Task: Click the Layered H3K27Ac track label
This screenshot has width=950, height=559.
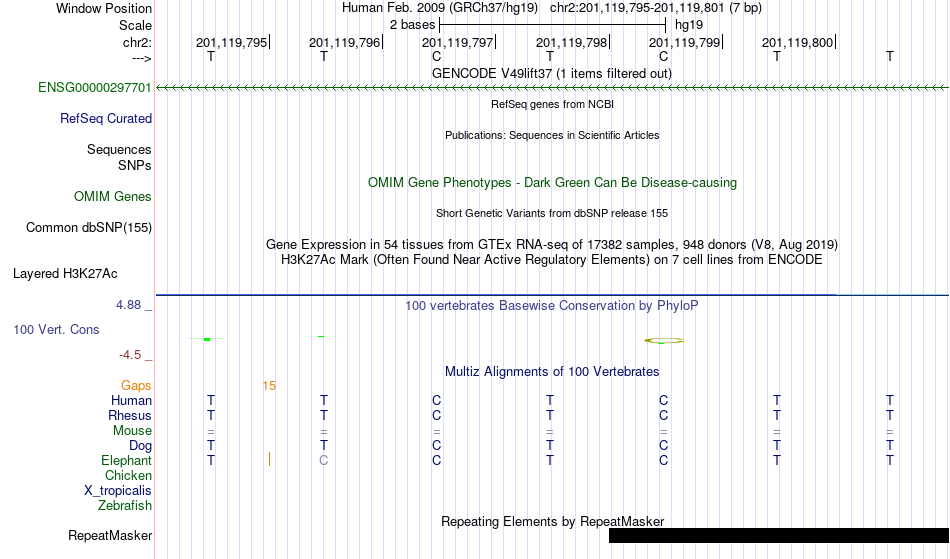Action: [65, 274]
